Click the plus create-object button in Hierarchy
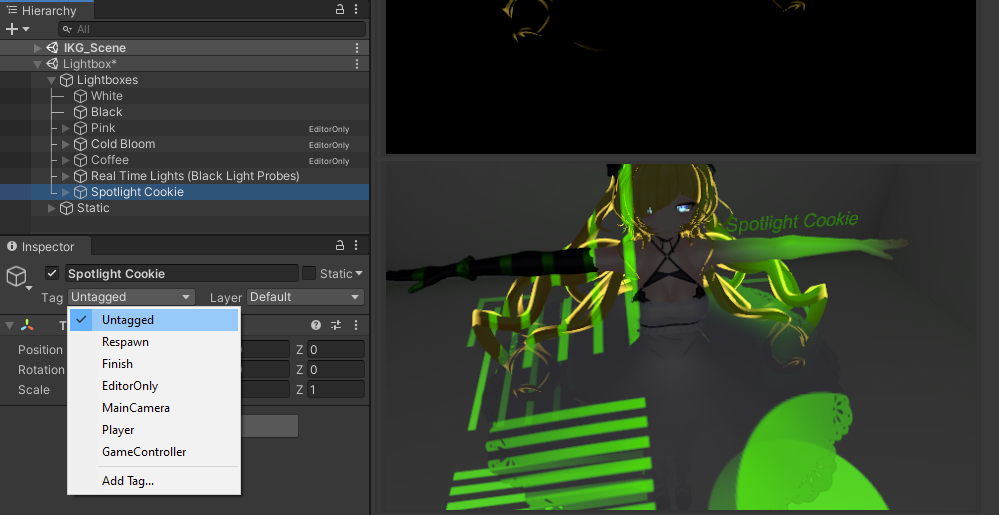Screen dimensions: 999x515 [11, 29]
